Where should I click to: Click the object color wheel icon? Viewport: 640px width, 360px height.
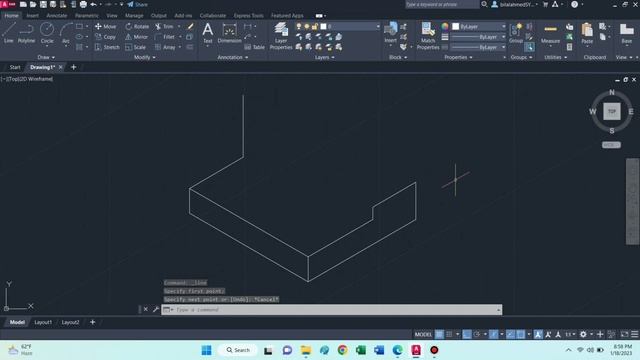pos(445,27)
